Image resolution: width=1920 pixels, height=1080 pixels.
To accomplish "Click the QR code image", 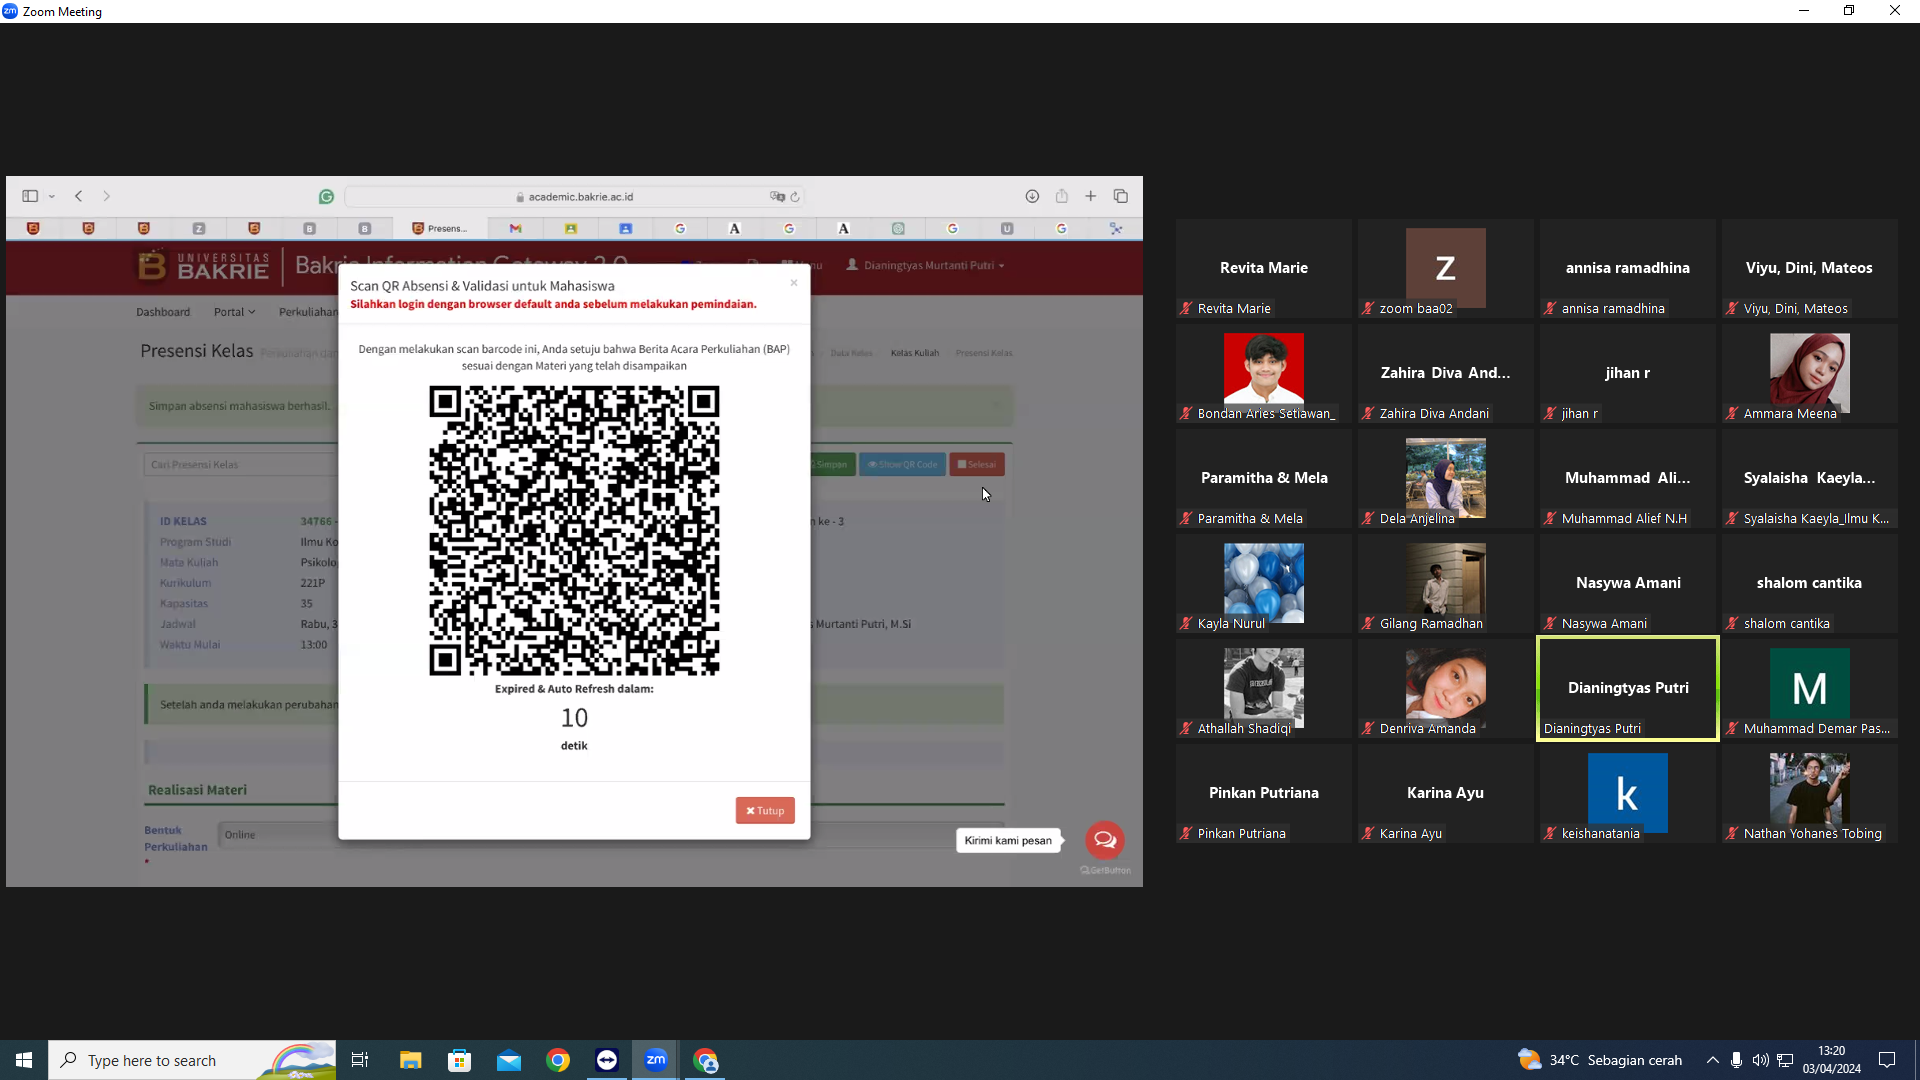I will (574, 530).
